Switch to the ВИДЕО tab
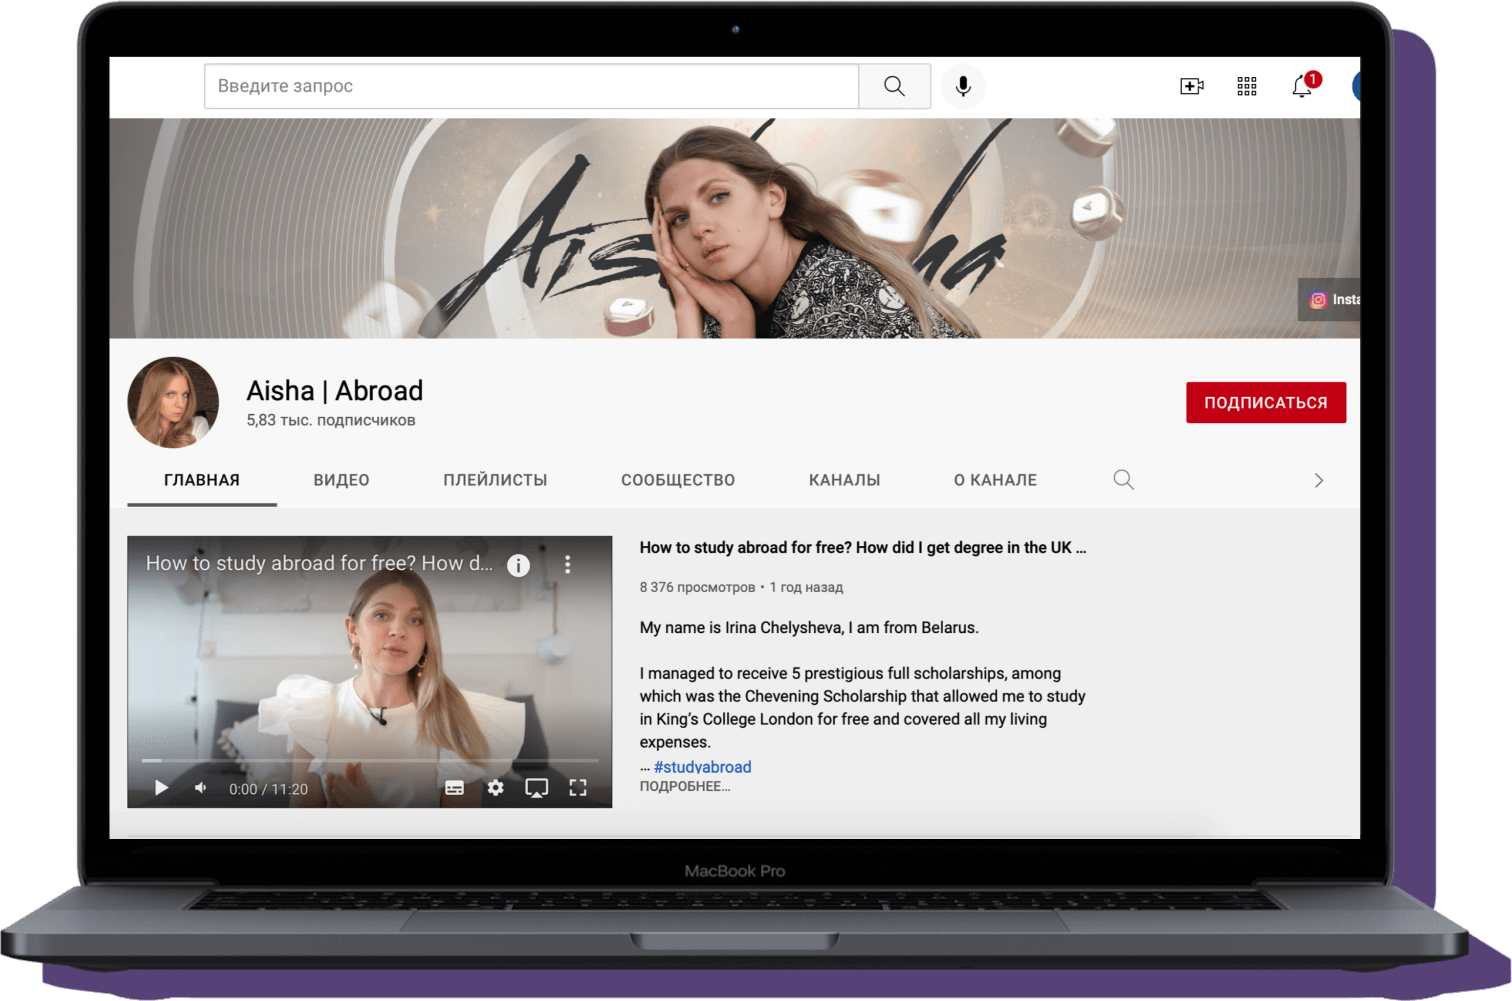Screen dimensions: 1512x1001 click(342, 480)
